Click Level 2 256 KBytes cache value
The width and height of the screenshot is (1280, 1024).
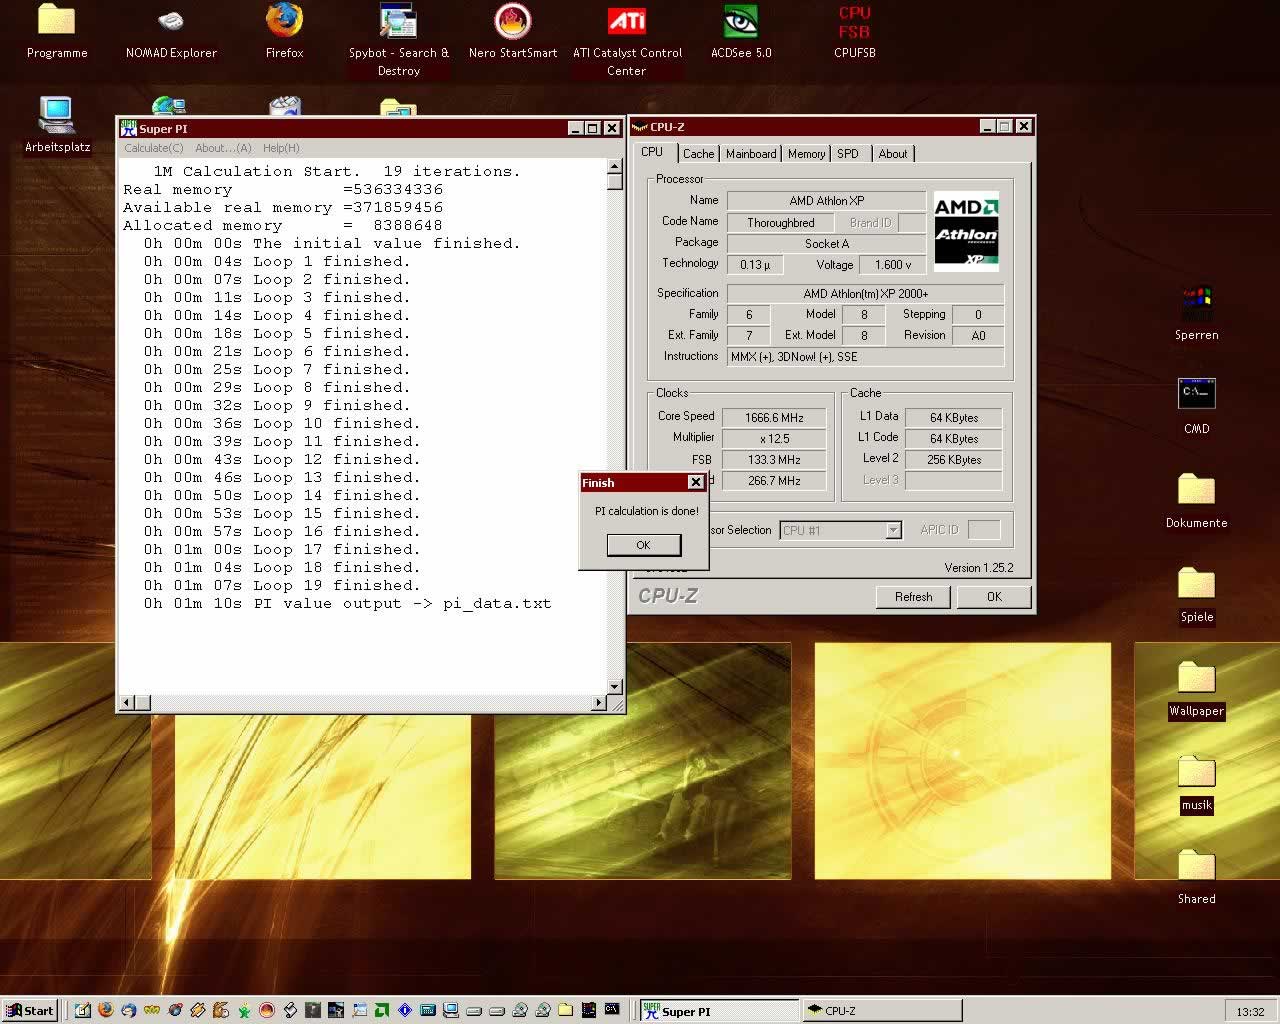click(x=953, y=460)
